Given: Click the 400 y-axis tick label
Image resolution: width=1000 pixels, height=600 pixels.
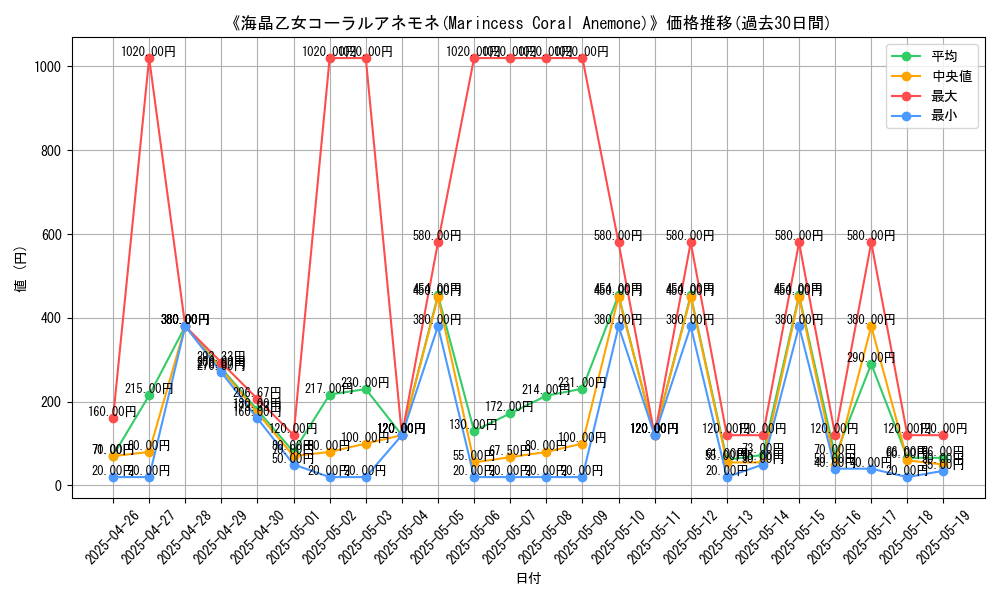Looking at the screenshot, I should point(51,319).
